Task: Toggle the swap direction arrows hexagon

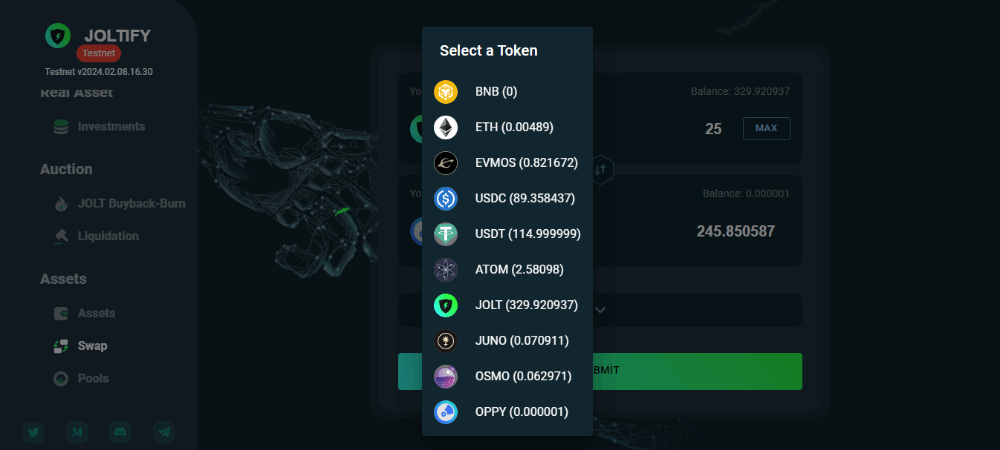Action: pos(601,170)
